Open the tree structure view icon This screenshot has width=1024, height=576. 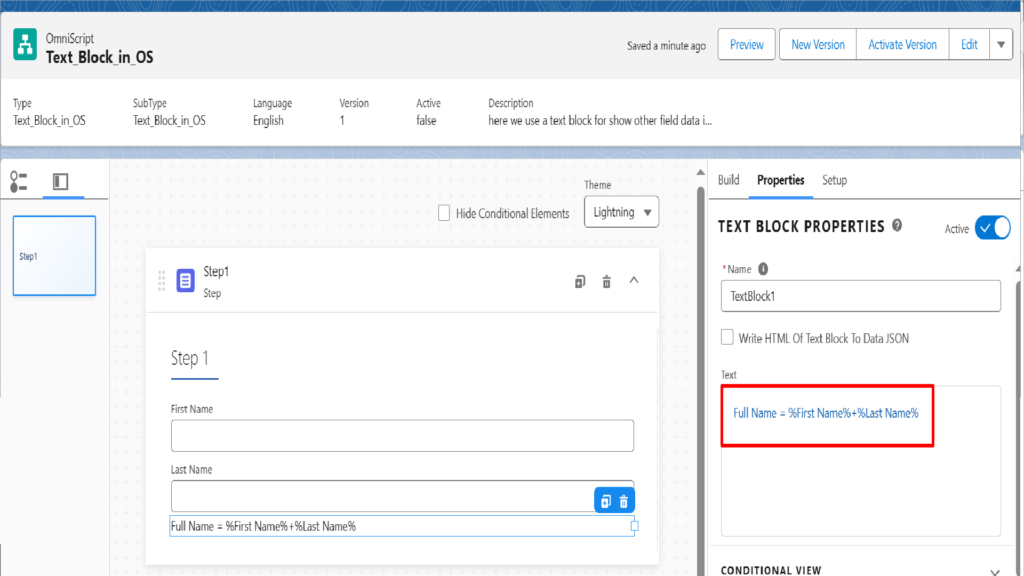(x=19, y=182)
